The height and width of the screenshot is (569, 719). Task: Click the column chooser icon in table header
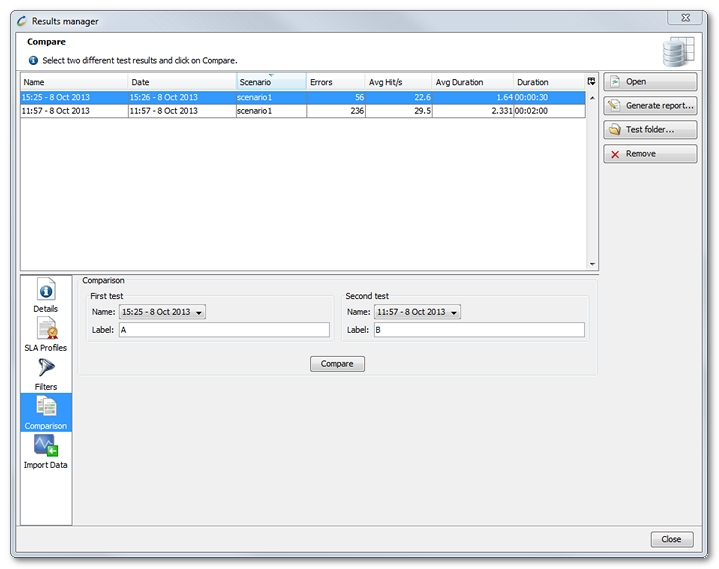(591, 81)
